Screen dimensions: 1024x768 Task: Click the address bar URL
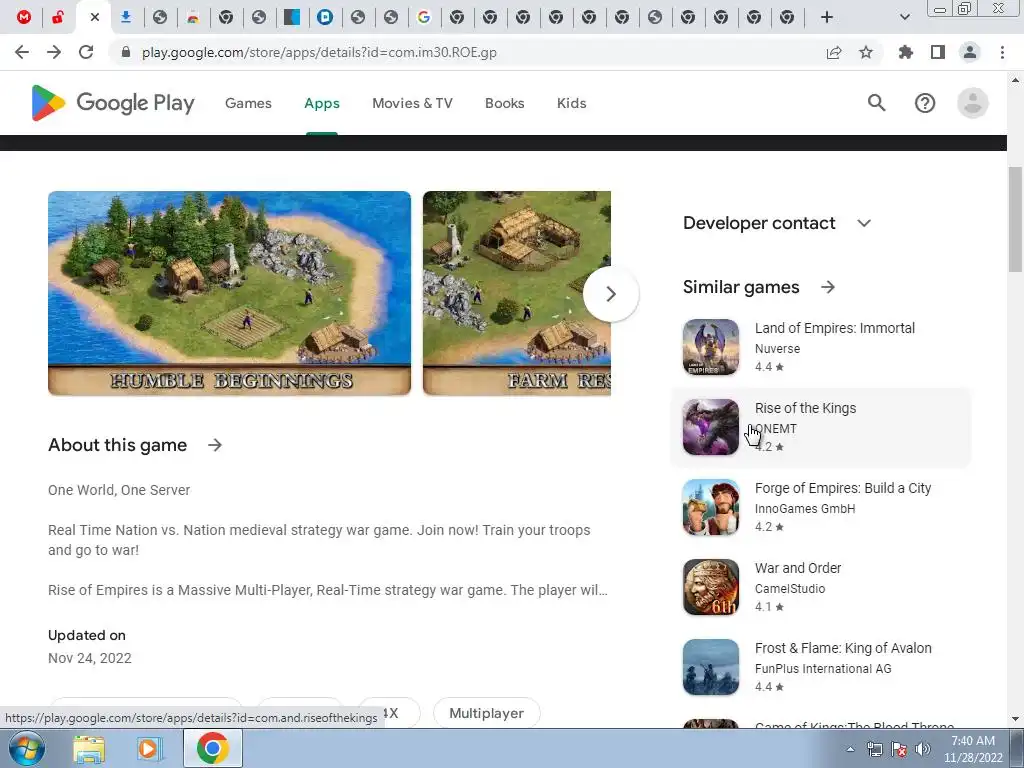pos(319,52)
